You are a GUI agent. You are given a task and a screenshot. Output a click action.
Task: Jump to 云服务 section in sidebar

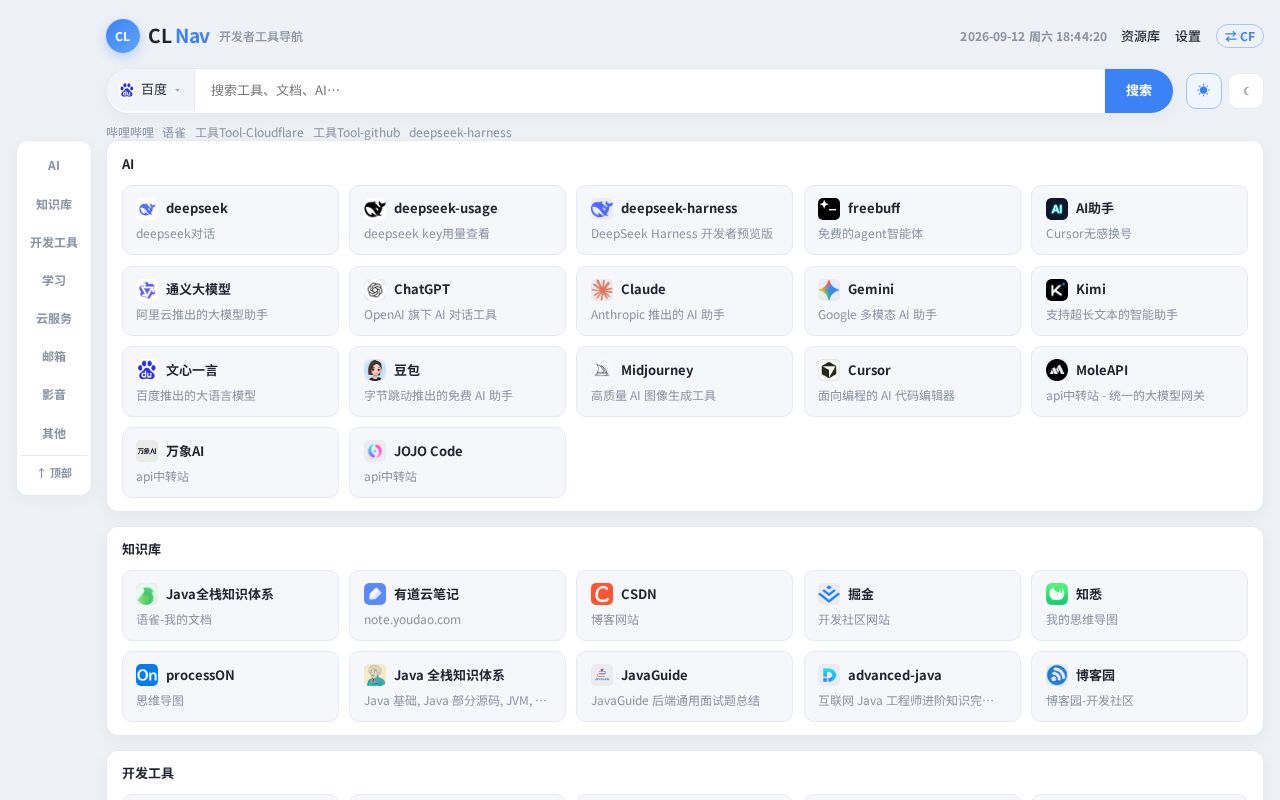54,318
